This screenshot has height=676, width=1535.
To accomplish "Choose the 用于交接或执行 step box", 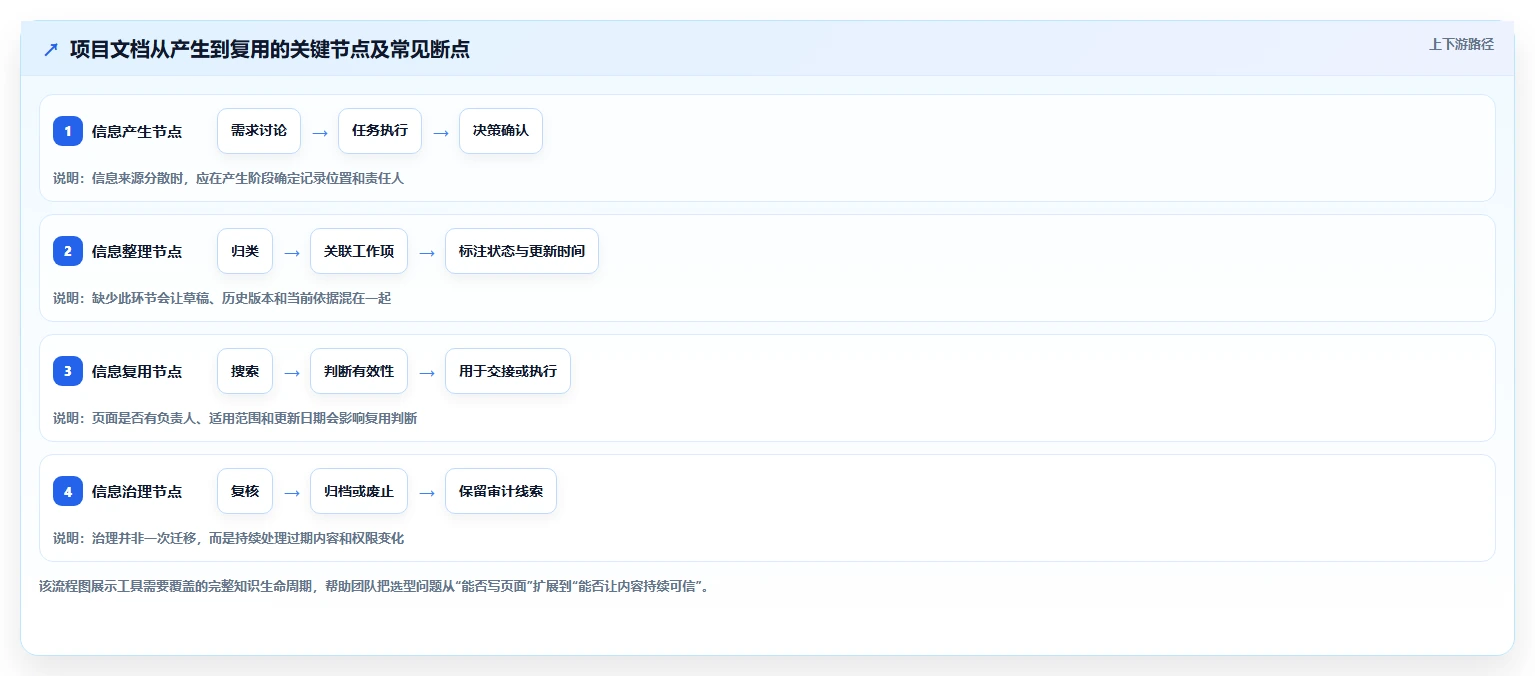I will pos(508,371).
